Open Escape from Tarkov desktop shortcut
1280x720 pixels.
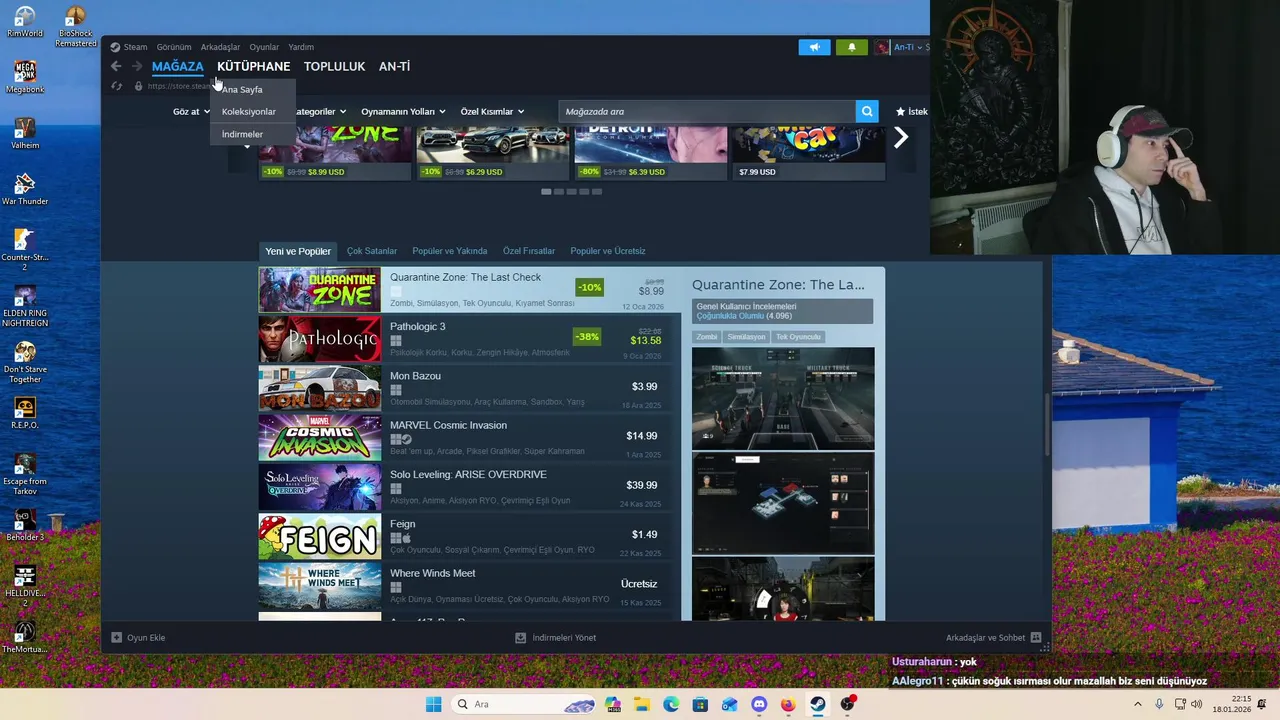(x=25, y=474)
